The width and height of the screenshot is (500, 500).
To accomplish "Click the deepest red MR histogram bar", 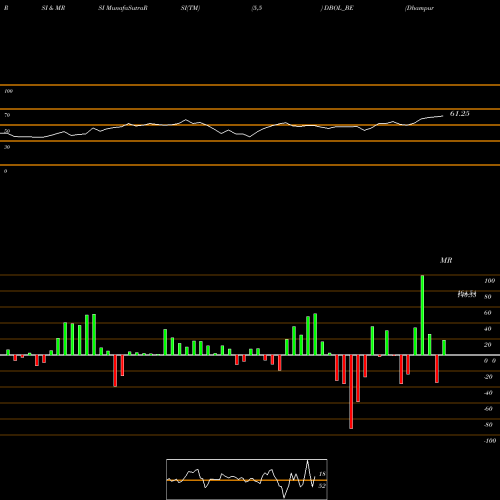I will tap(351, 392).
